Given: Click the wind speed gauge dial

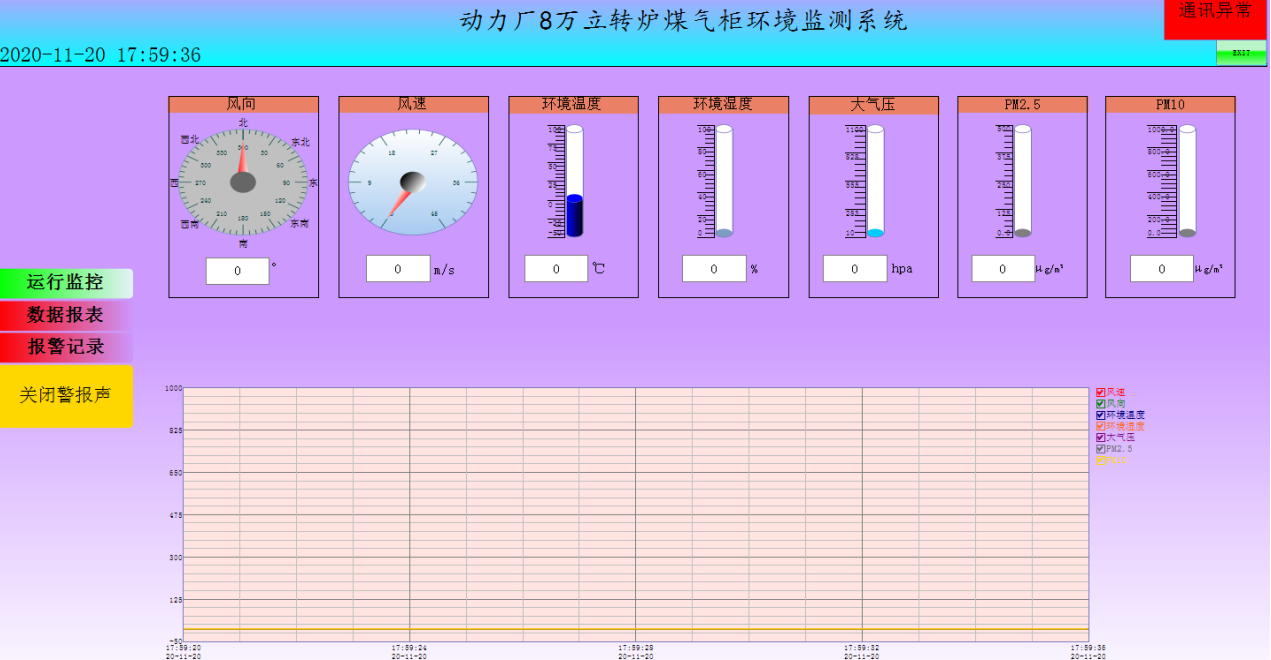Looking at the screenshot, I should (412, 183).
